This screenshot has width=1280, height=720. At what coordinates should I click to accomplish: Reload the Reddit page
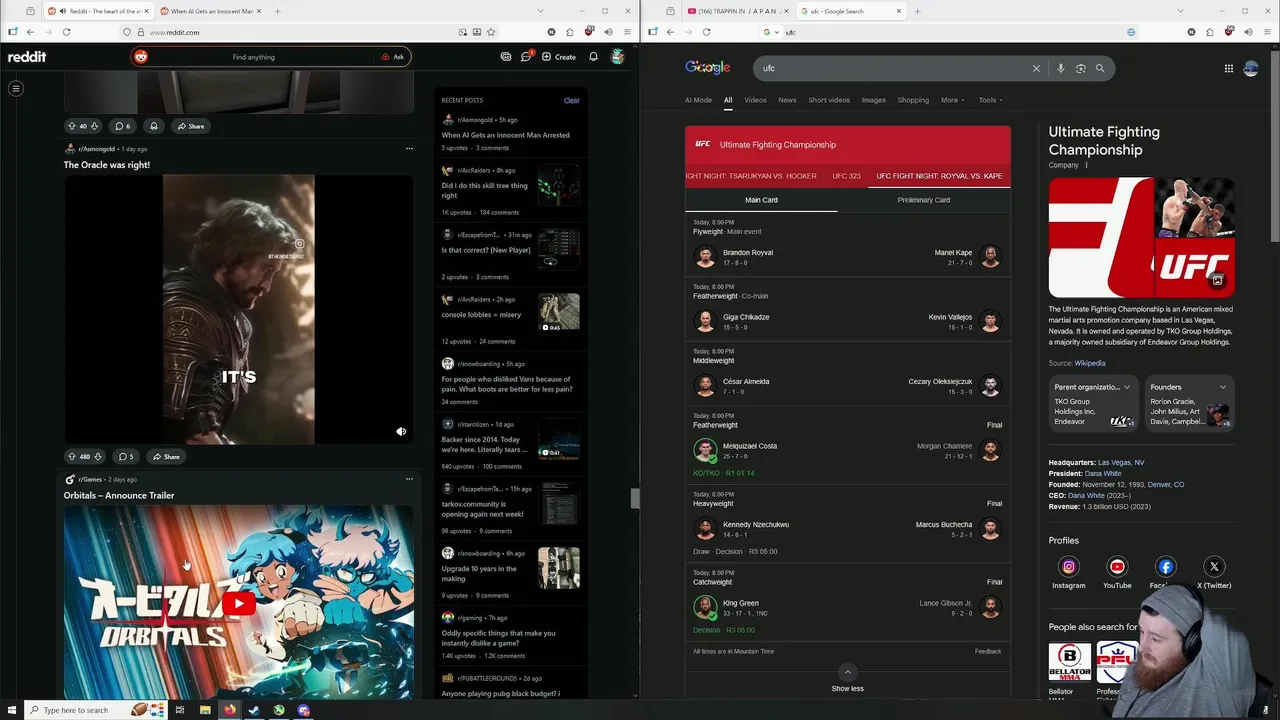coord(66,32)
